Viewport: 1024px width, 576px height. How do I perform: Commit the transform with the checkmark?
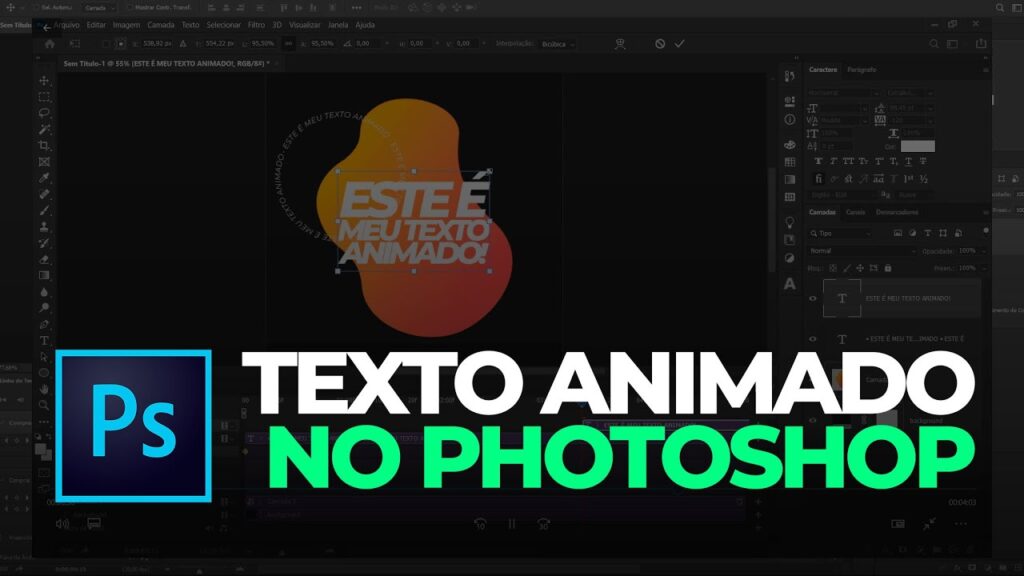point(680,44)
